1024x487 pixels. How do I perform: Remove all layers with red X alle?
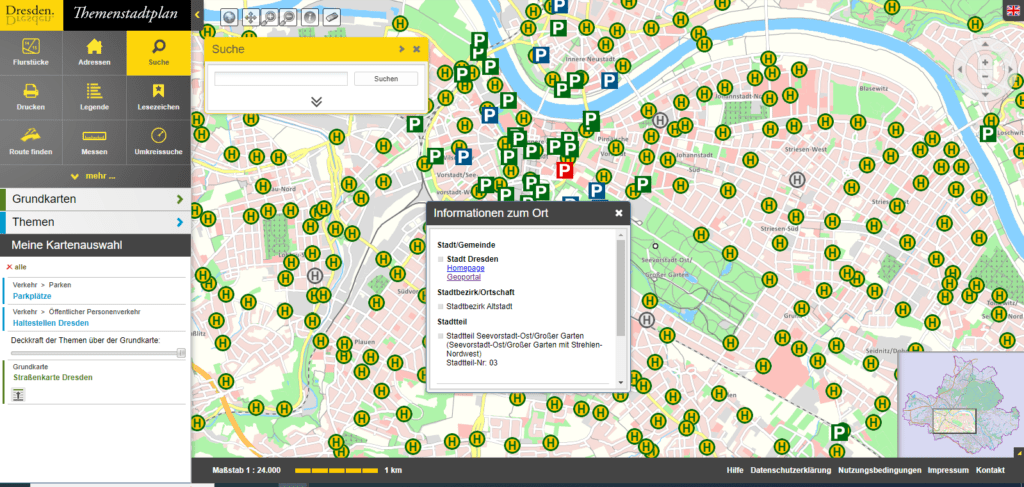16,267
